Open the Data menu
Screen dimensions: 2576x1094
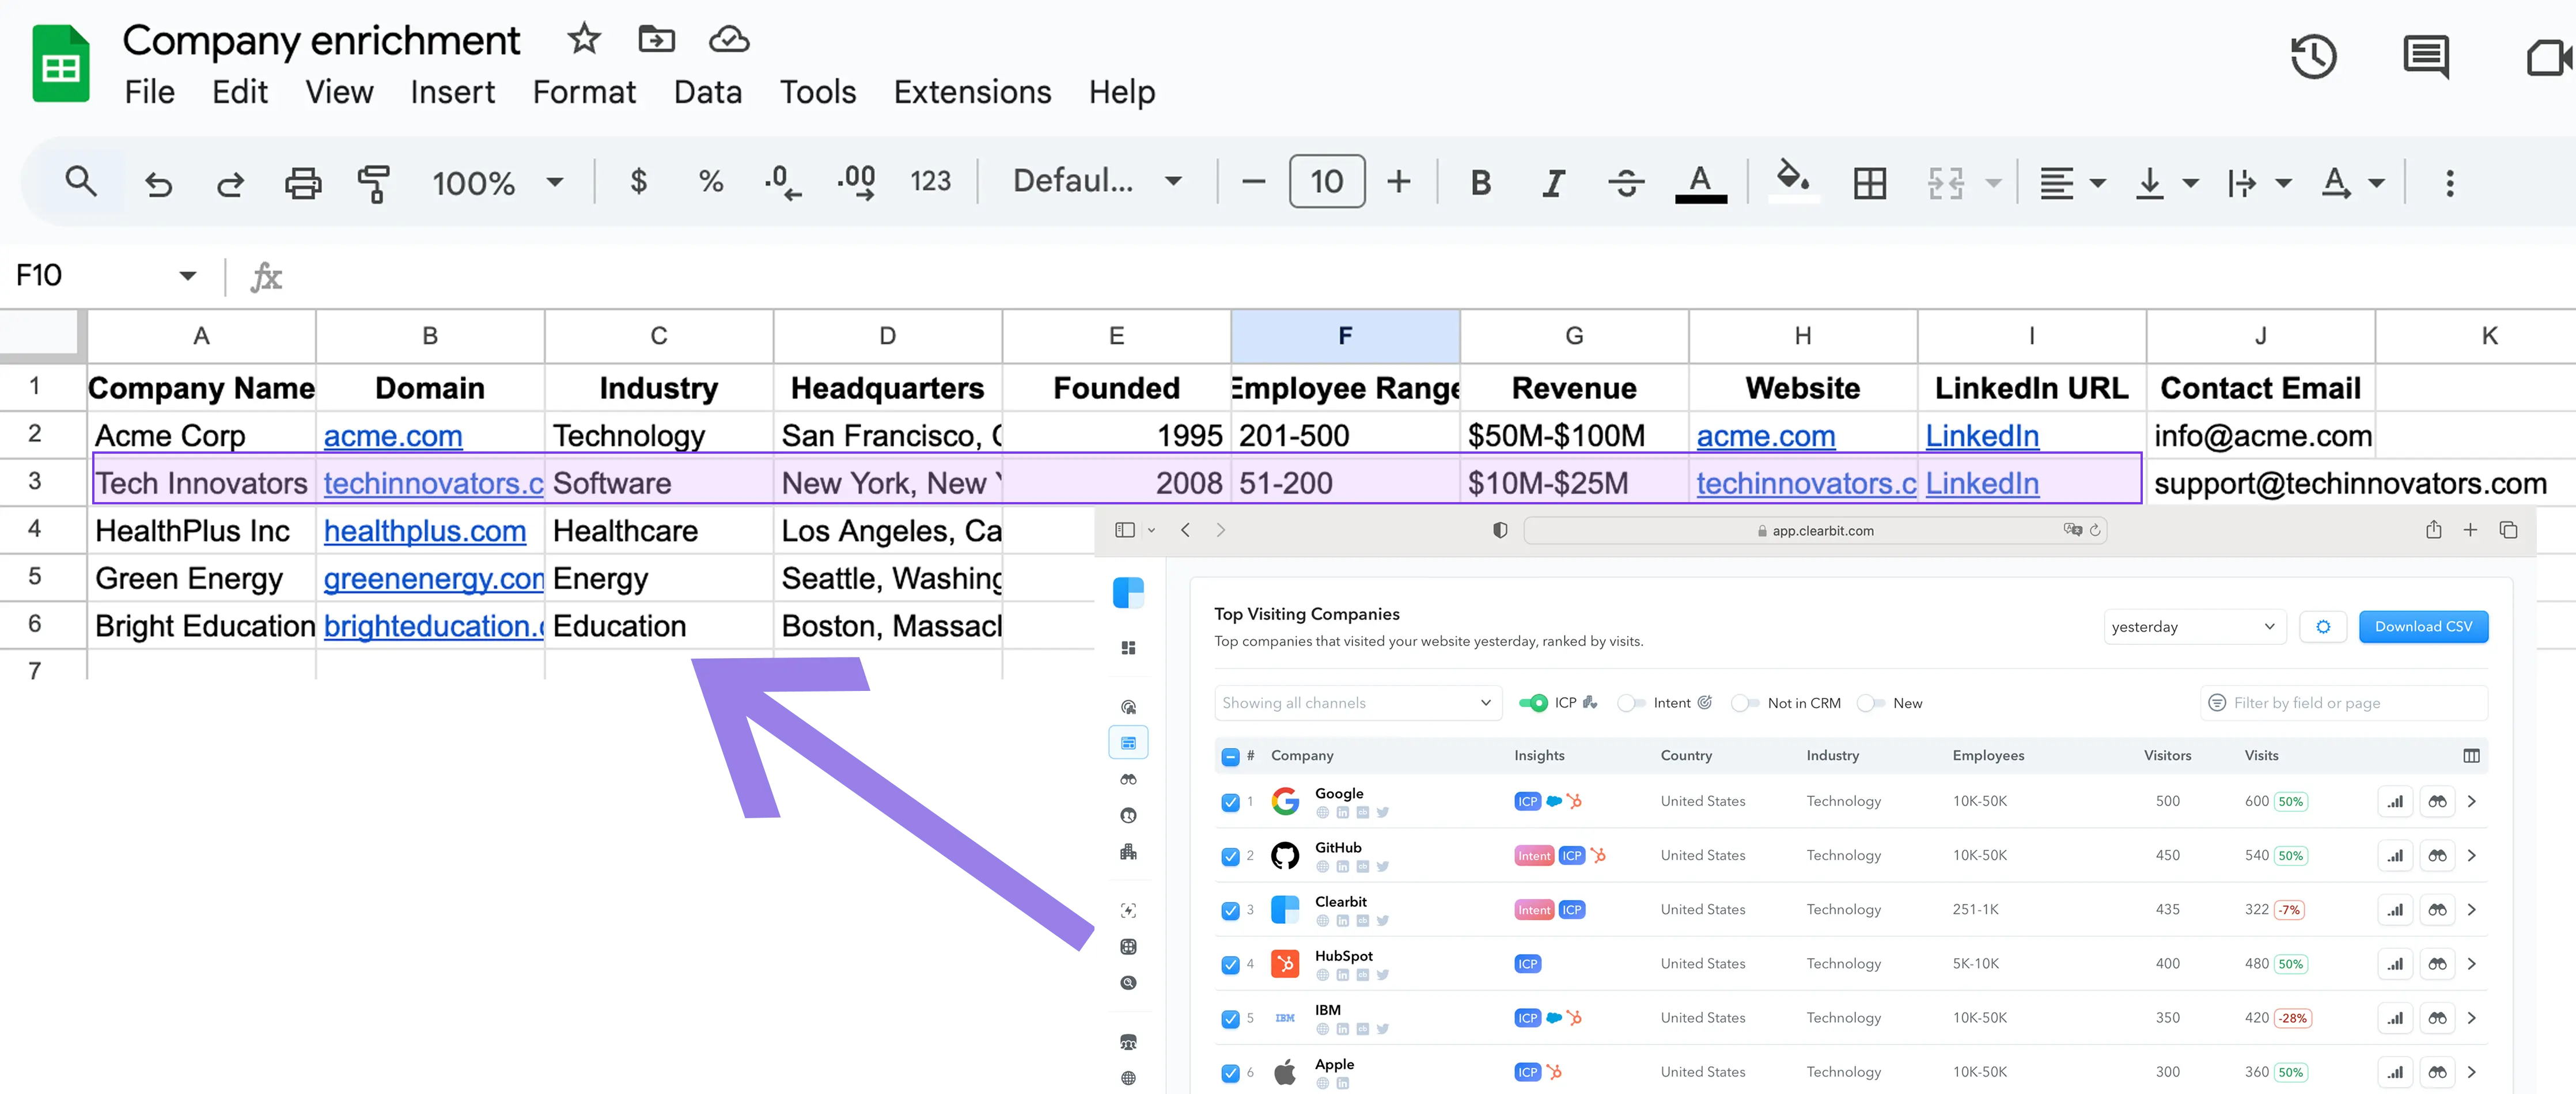707,92
